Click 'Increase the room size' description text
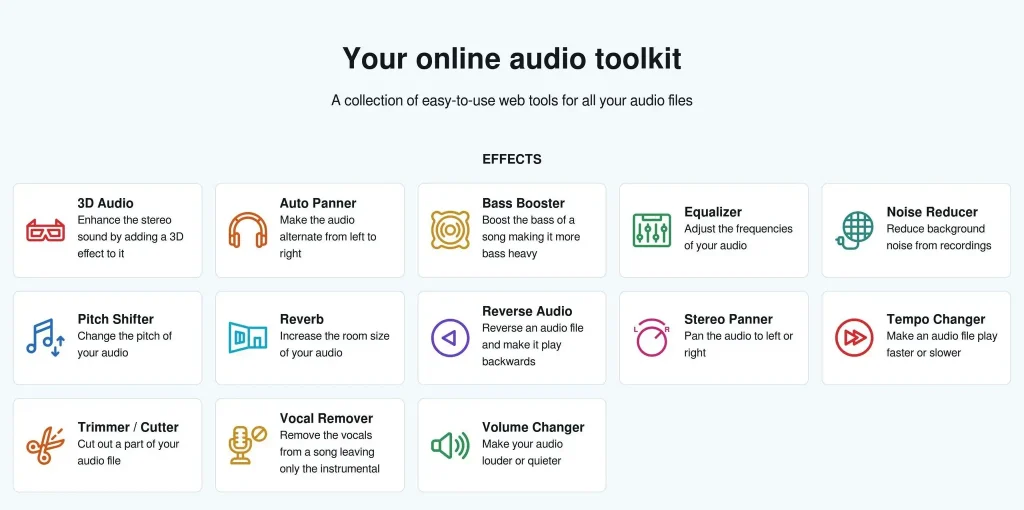 pos(334,344)
